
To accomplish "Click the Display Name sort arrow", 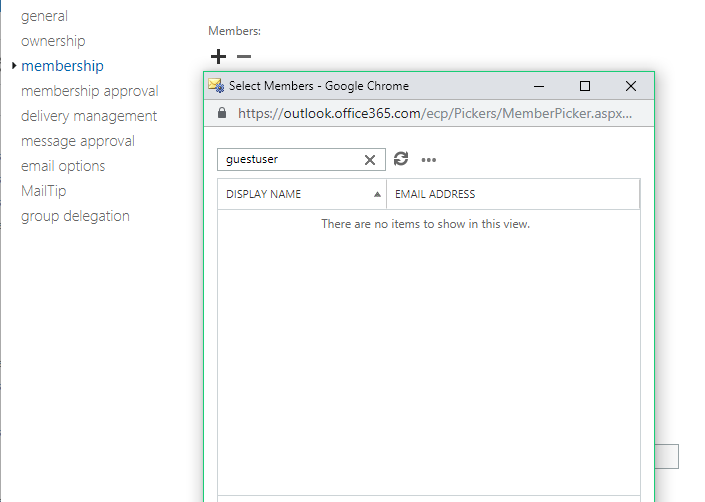I will pyautogui.click(x=377, y=195).
